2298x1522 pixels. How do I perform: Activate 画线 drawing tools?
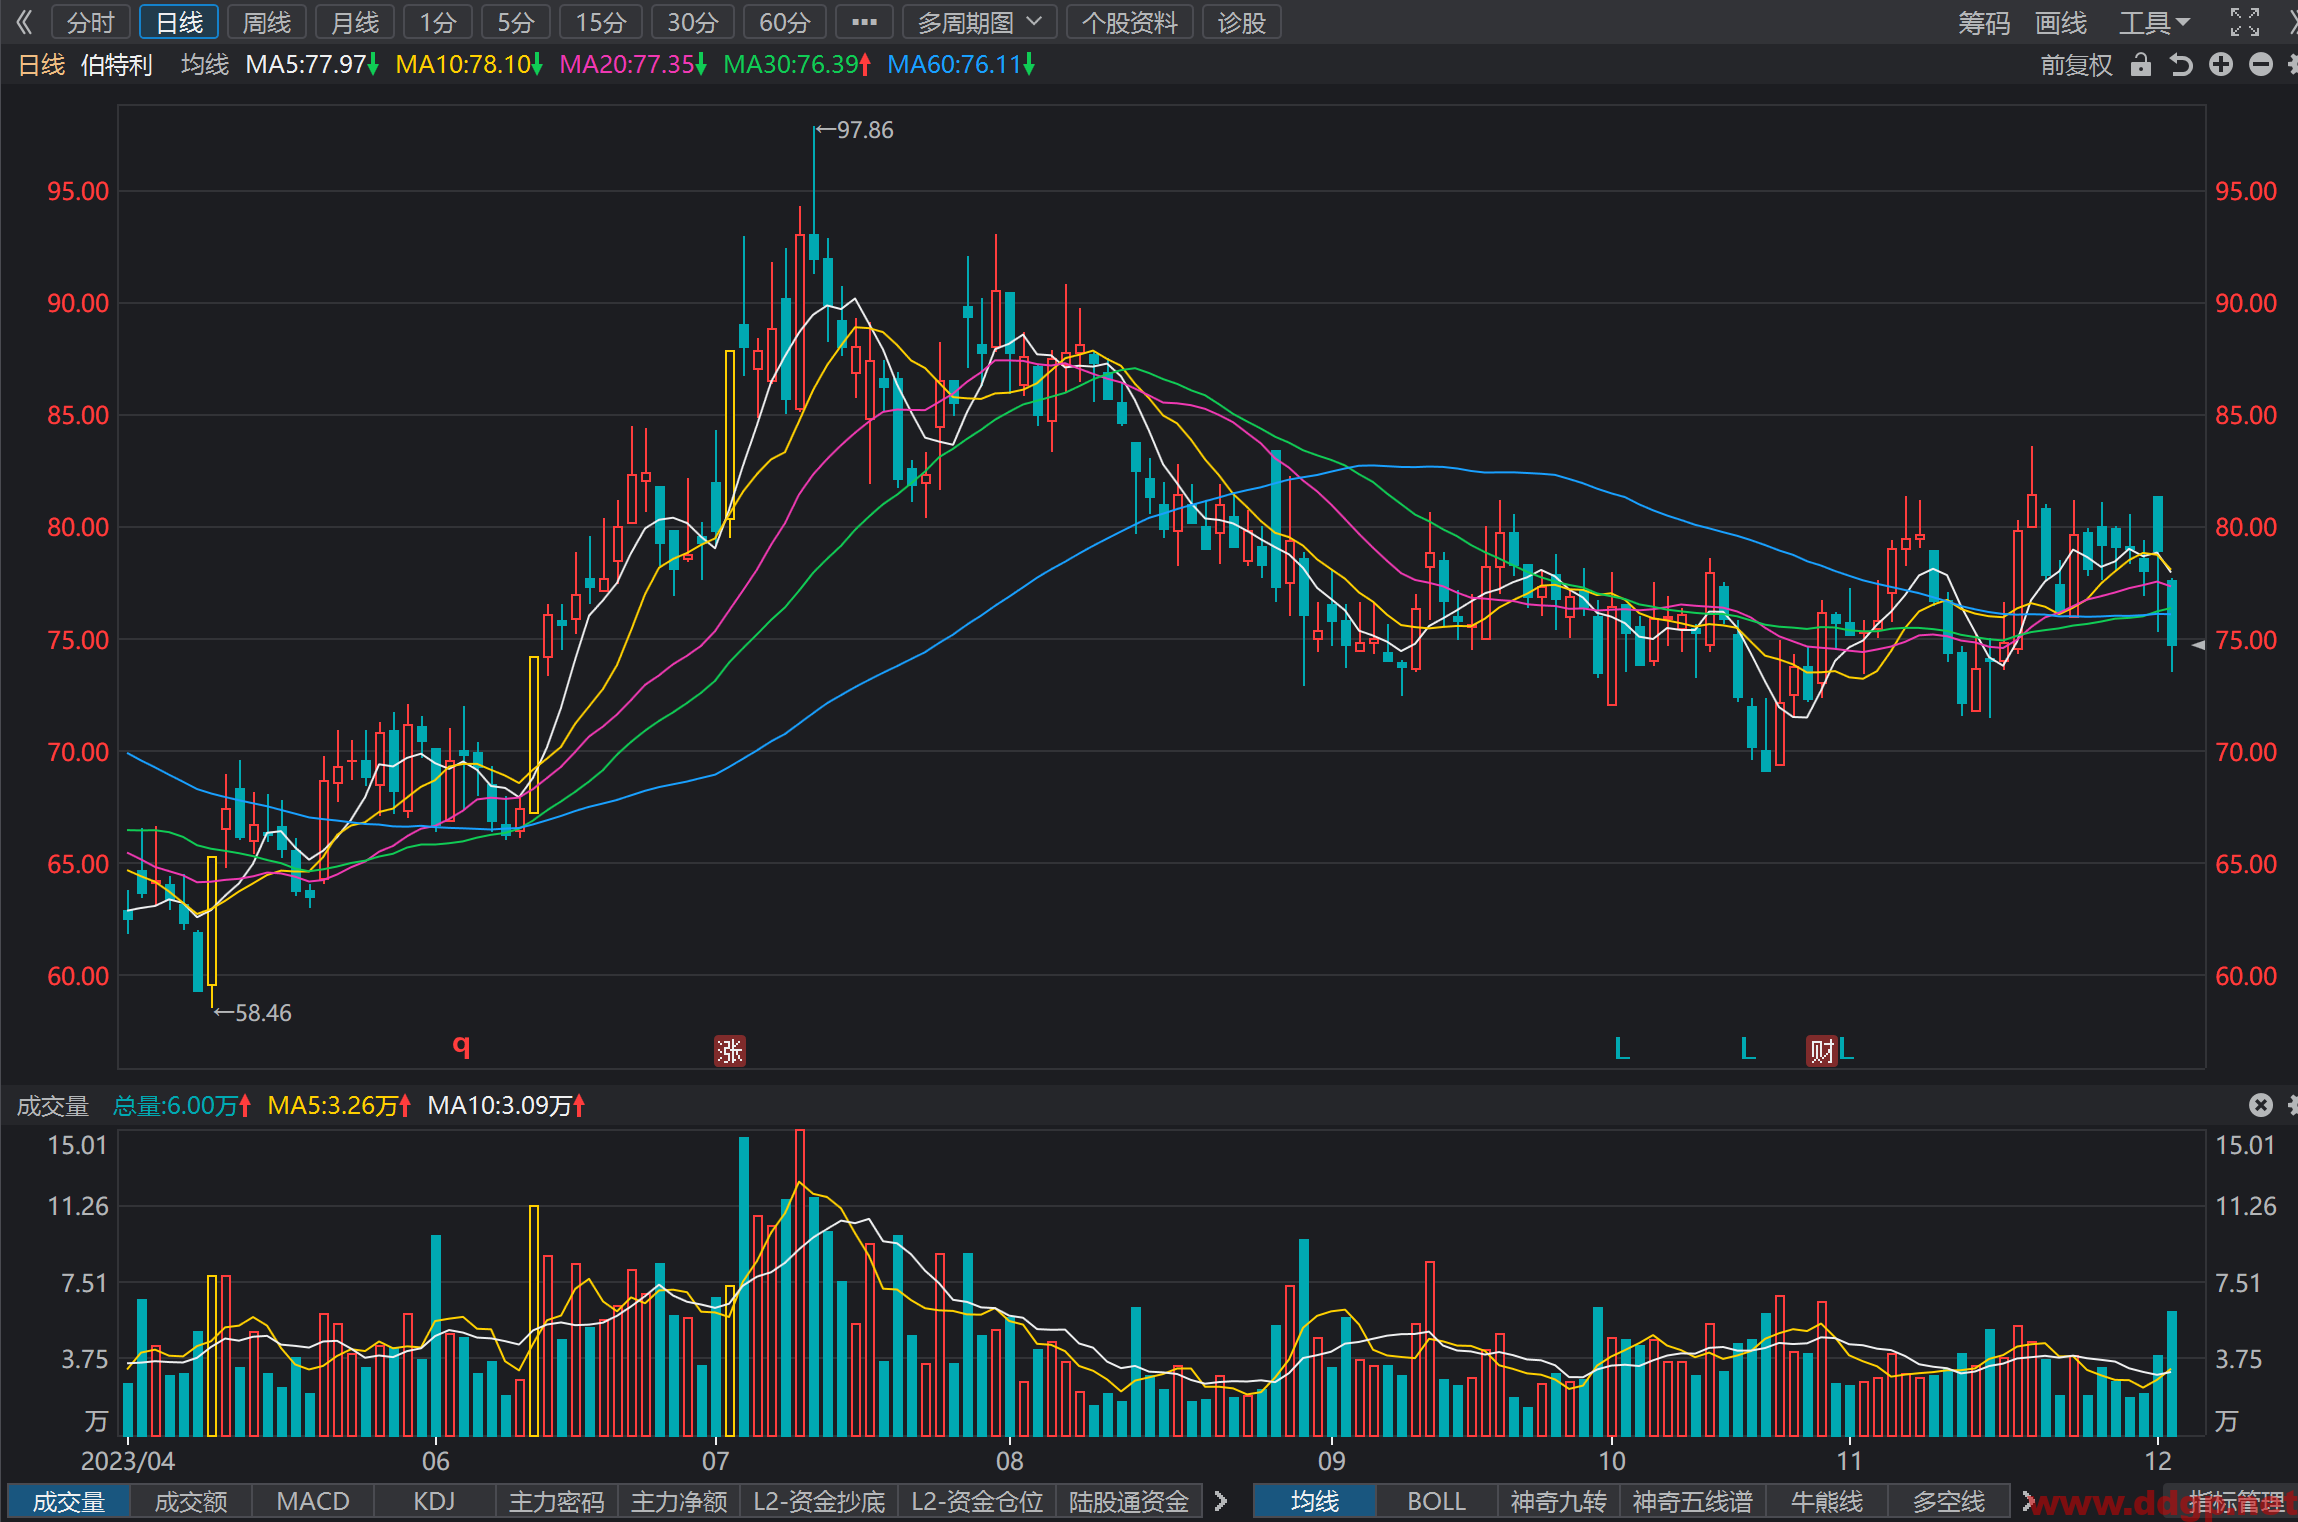click(x=2061, y=22)
